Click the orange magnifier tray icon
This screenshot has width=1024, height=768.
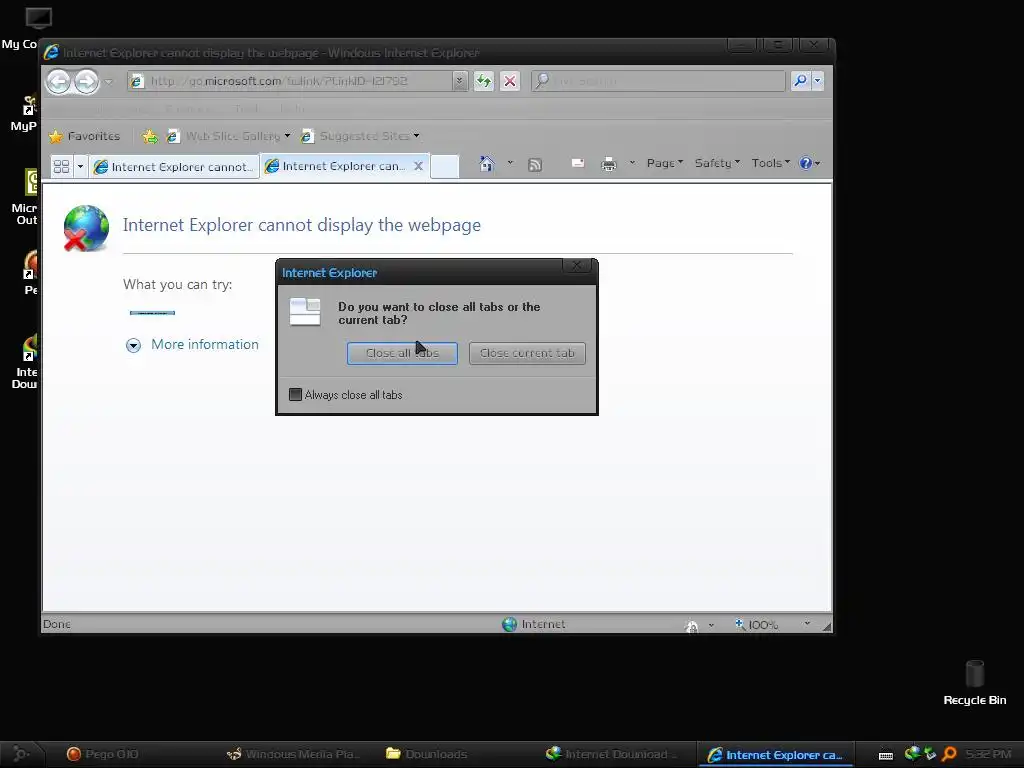949,754
